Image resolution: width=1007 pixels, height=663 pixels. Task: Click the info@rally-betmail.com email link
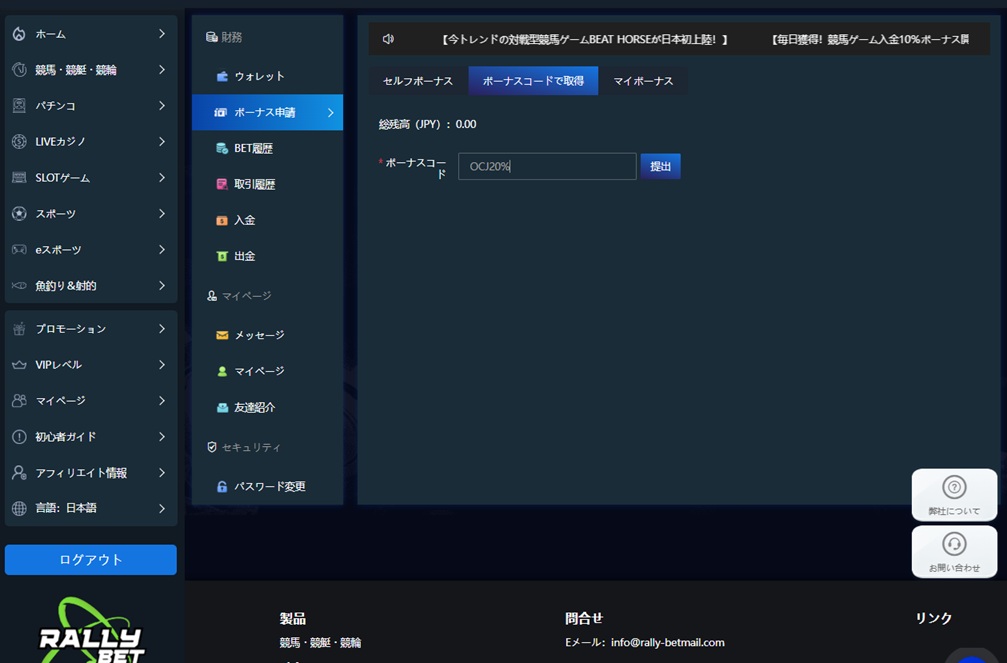[668, 642]
